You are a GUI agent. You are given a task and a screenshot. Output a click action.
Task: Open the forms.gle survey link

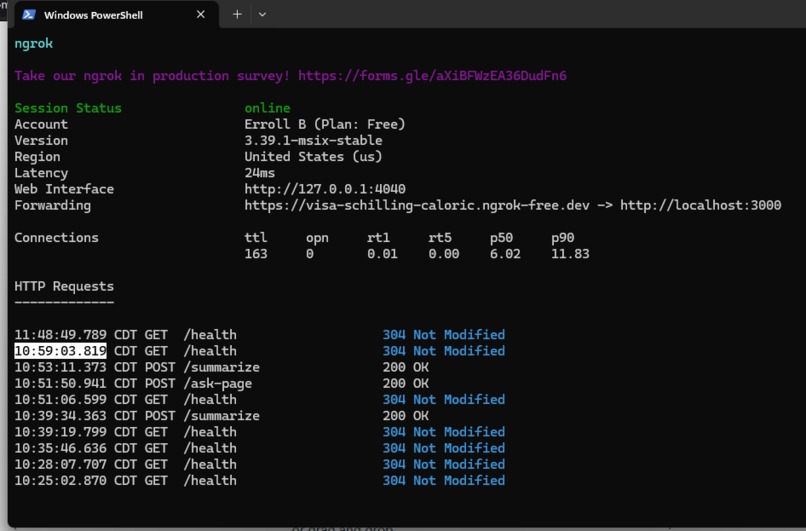click(432, 76)
